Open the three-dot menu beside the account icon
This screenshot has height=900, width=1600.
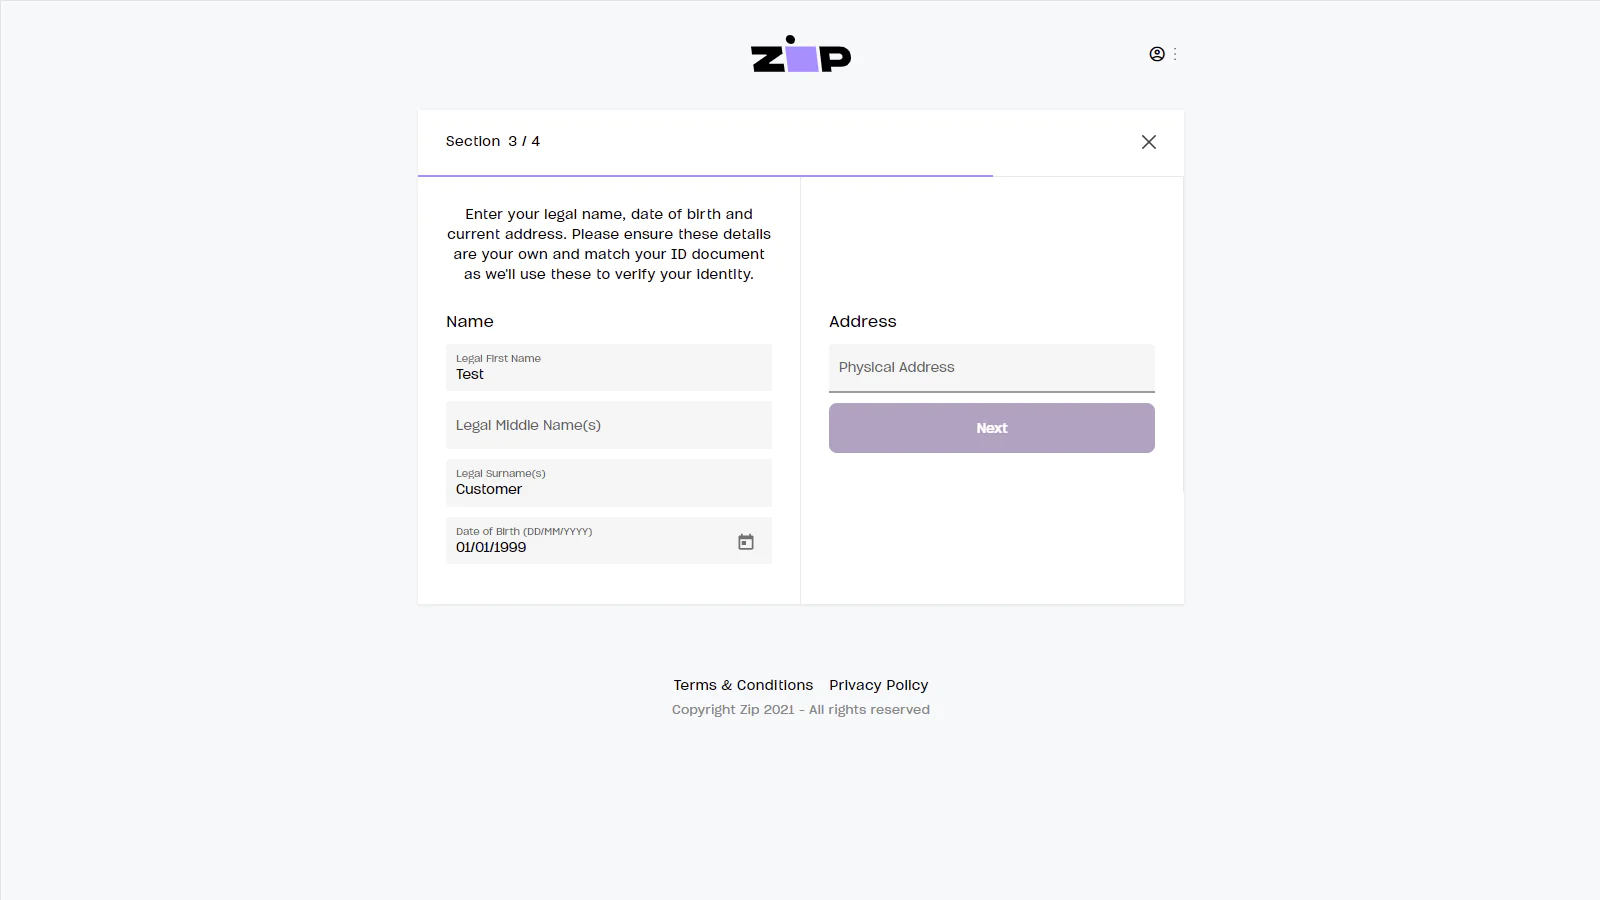click(1175, 54)
